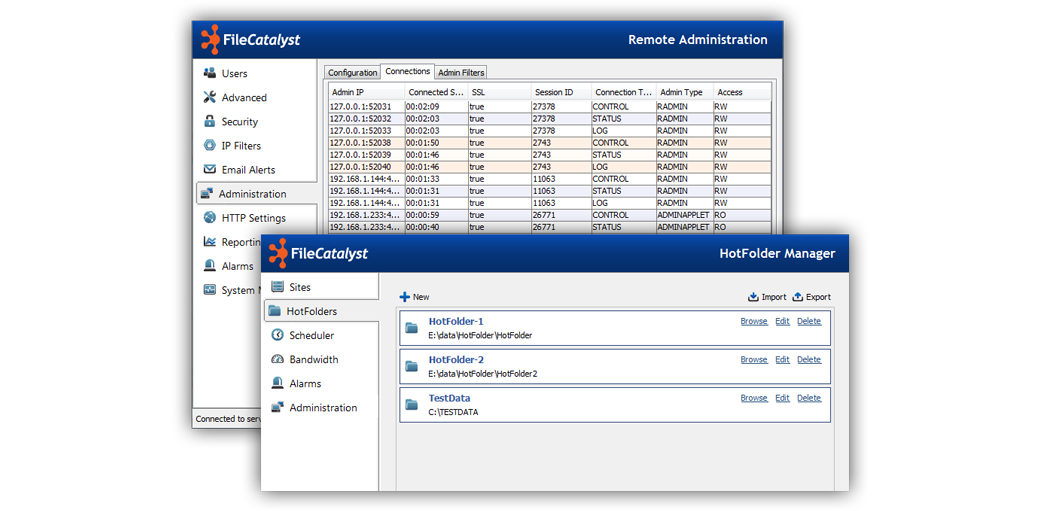
Task: Sort by Admin IP column header
Action: (x=366, y=92)
